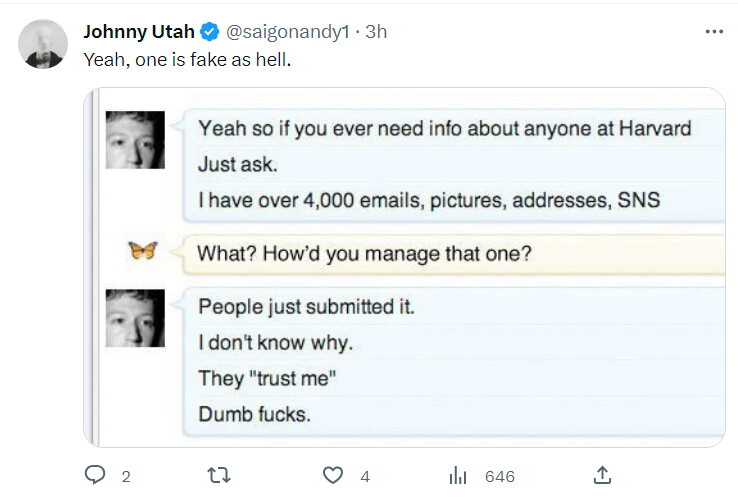This screenshot has height=501, width=738.
Task: Like the tweet with heart icon
Action: click(334, 476)
